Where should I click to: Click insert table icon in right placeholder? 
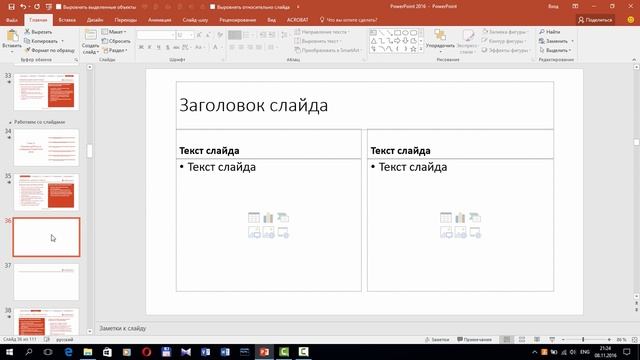click(446, 218)
